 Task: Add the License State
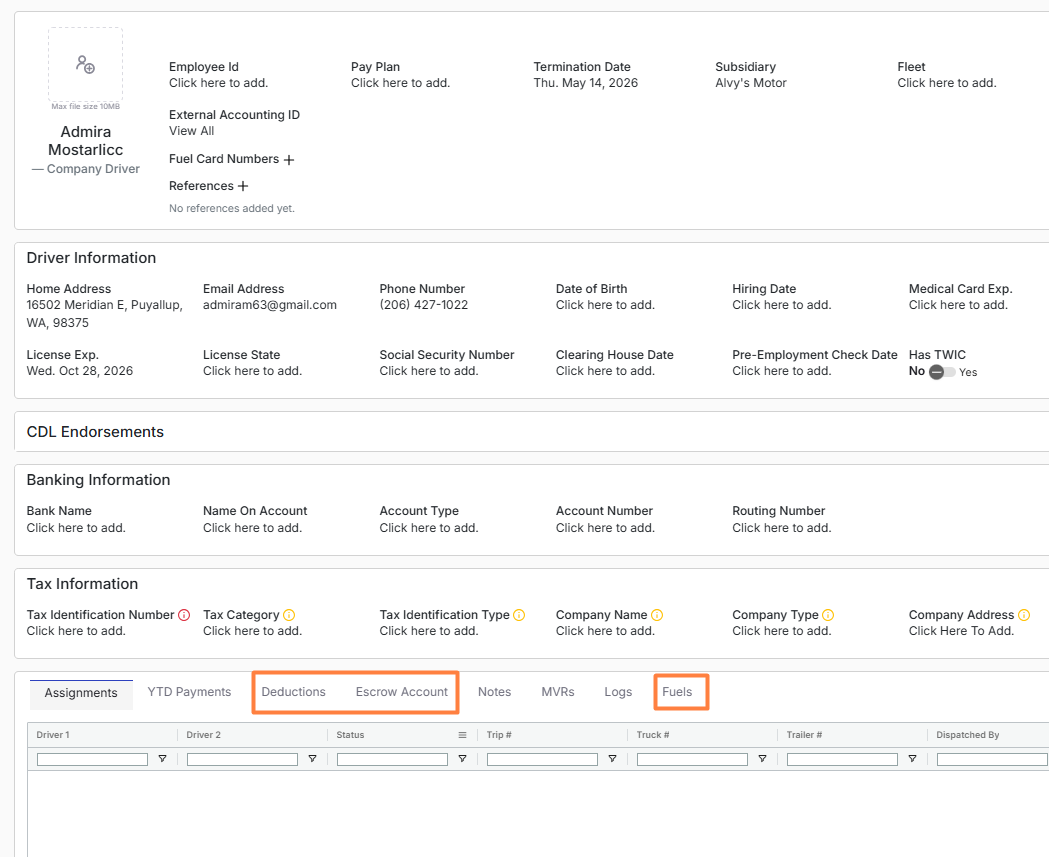click(252, 371)
